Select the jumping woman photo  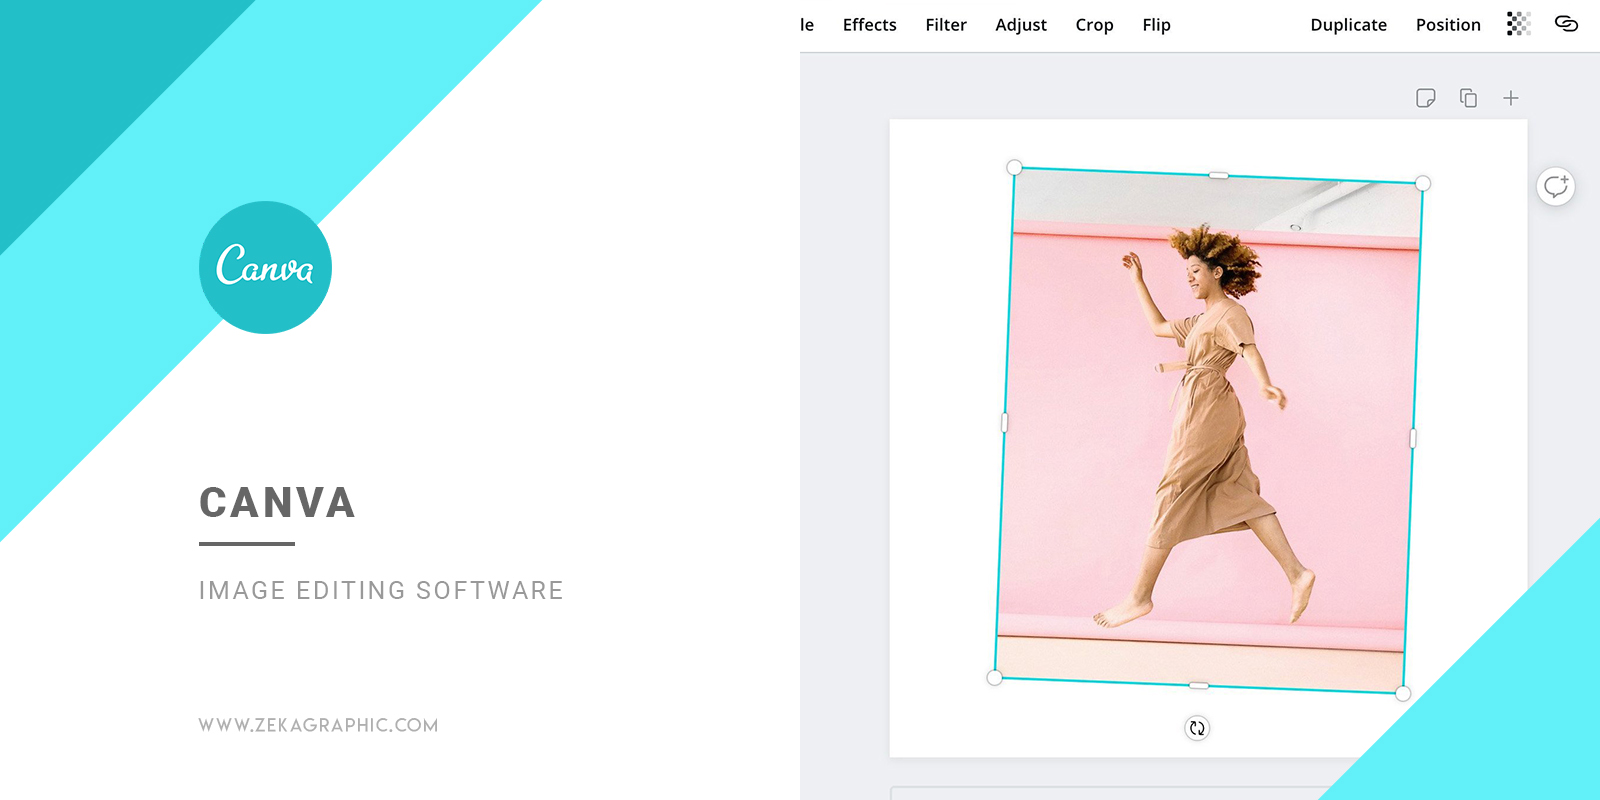(x=1208, y=430)
